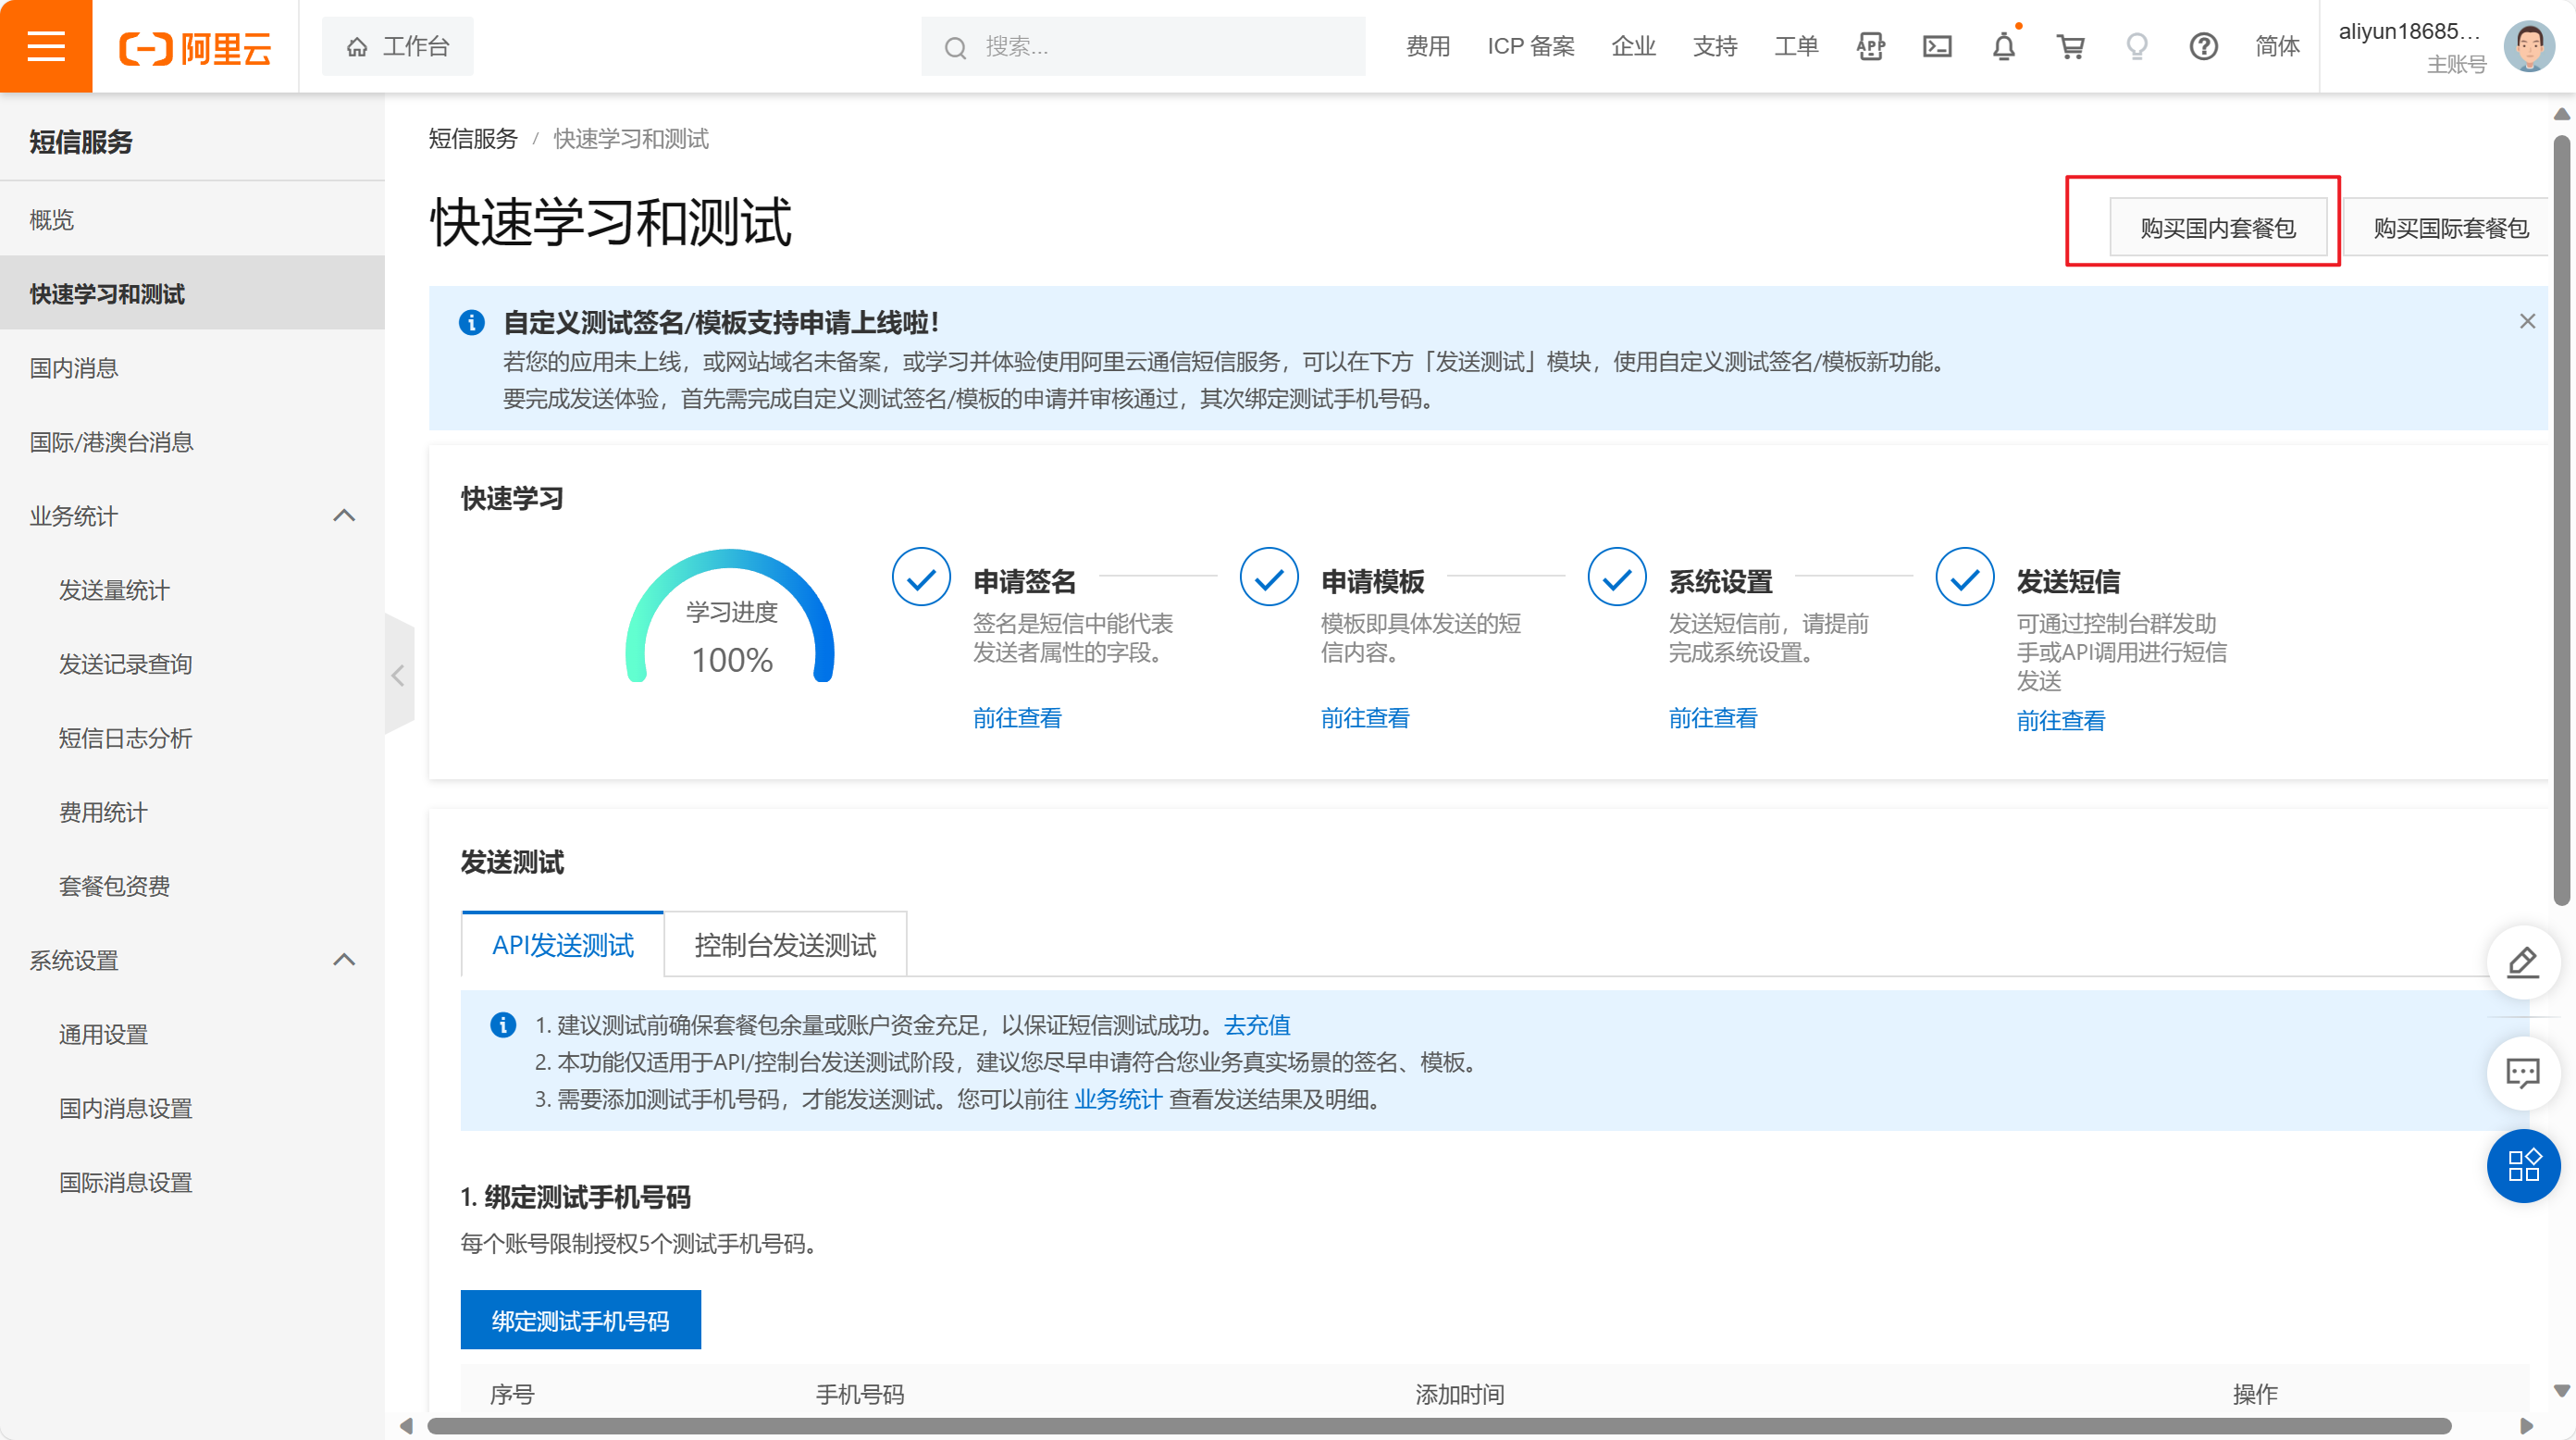Click 前往查看 under 发送短信
Image resolution: width=2576 pixels, height=1440 pixels.
(x=2061, y=721)
